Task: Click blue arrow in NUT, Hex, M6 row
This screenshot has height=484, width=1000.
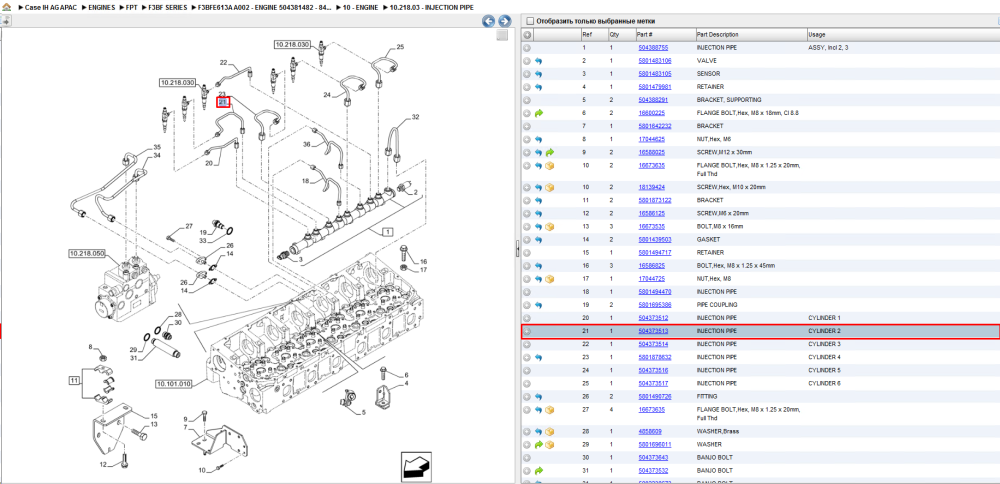Action: [x=538, y=139]
